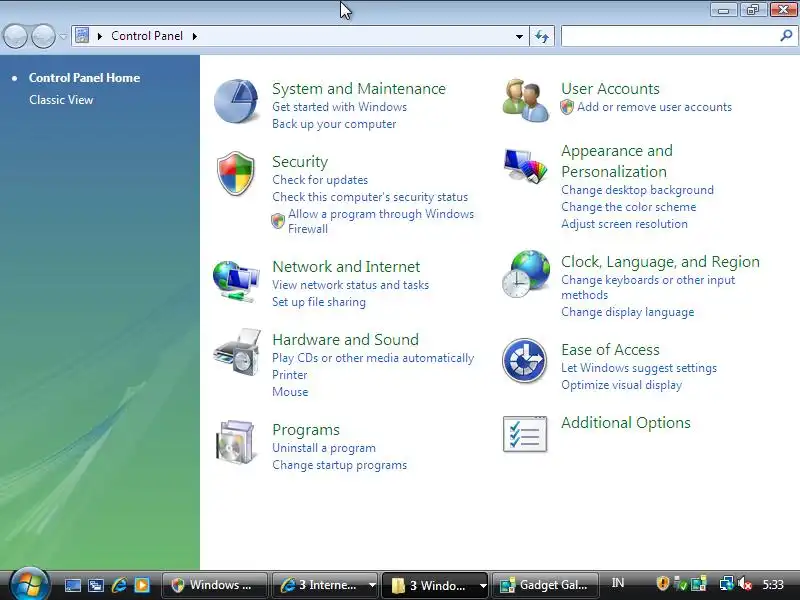This screenshot has width=800, height=600.
Task: Expand the 3 Internet Explorer taskbar group arrow
Action: click(372, 585)
